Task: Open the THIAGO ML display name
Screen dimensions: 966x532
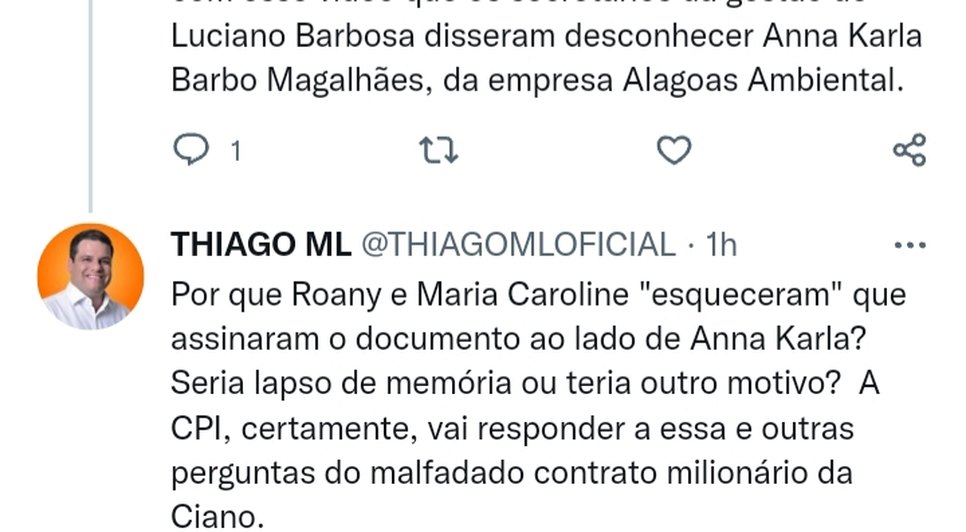Action: (x=261, y=244)
